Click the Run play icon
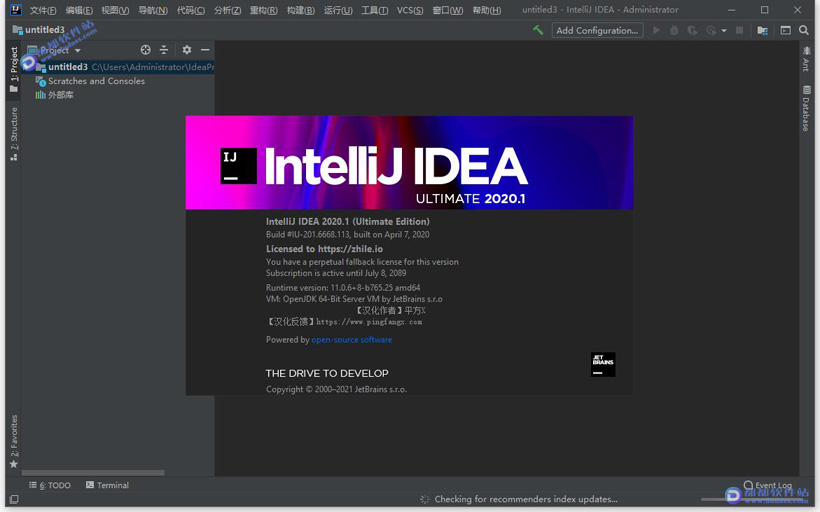 656,30
